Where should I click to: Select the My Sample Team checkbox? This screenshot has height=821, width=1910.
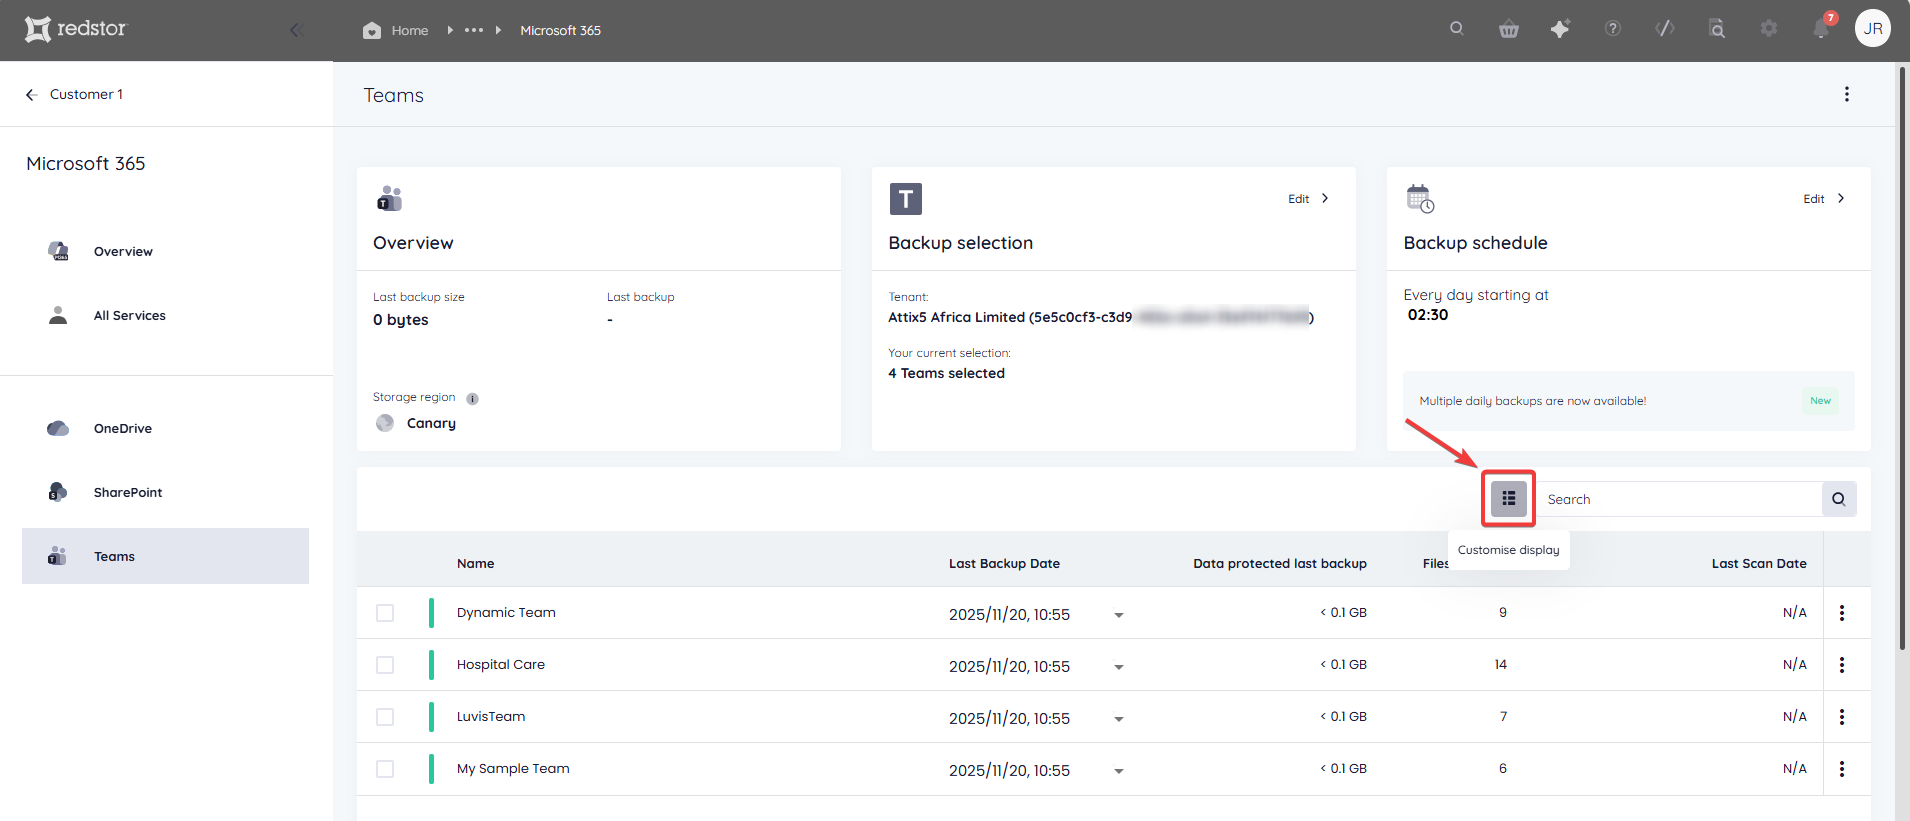click(385, 769)
